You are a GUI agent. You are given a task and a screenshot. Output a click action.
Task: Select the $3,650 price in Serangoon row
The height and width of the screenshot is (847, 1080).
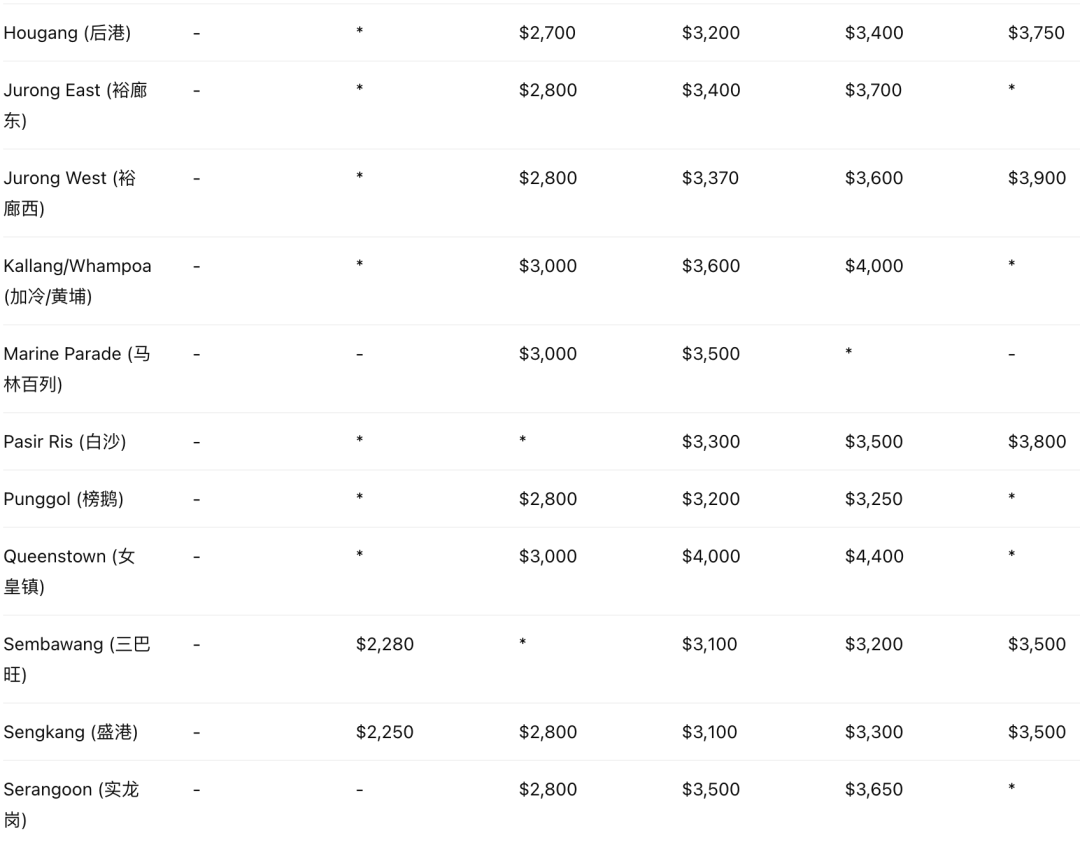pos(873,789)
